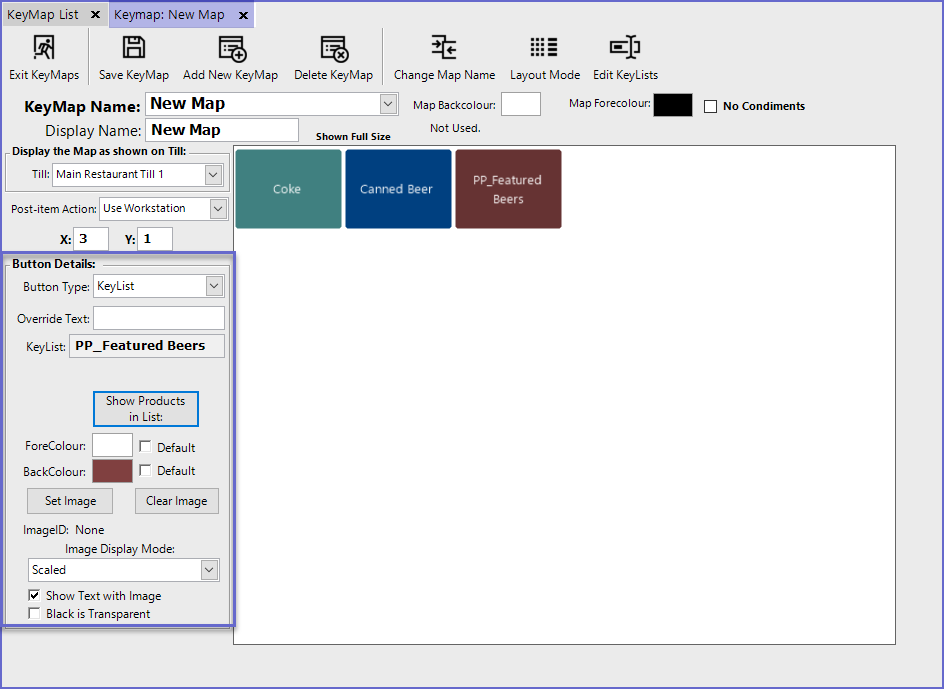Switch to the KeyMap List tab
The width and height of the screenshot is (944, 689).
(43, 15)
